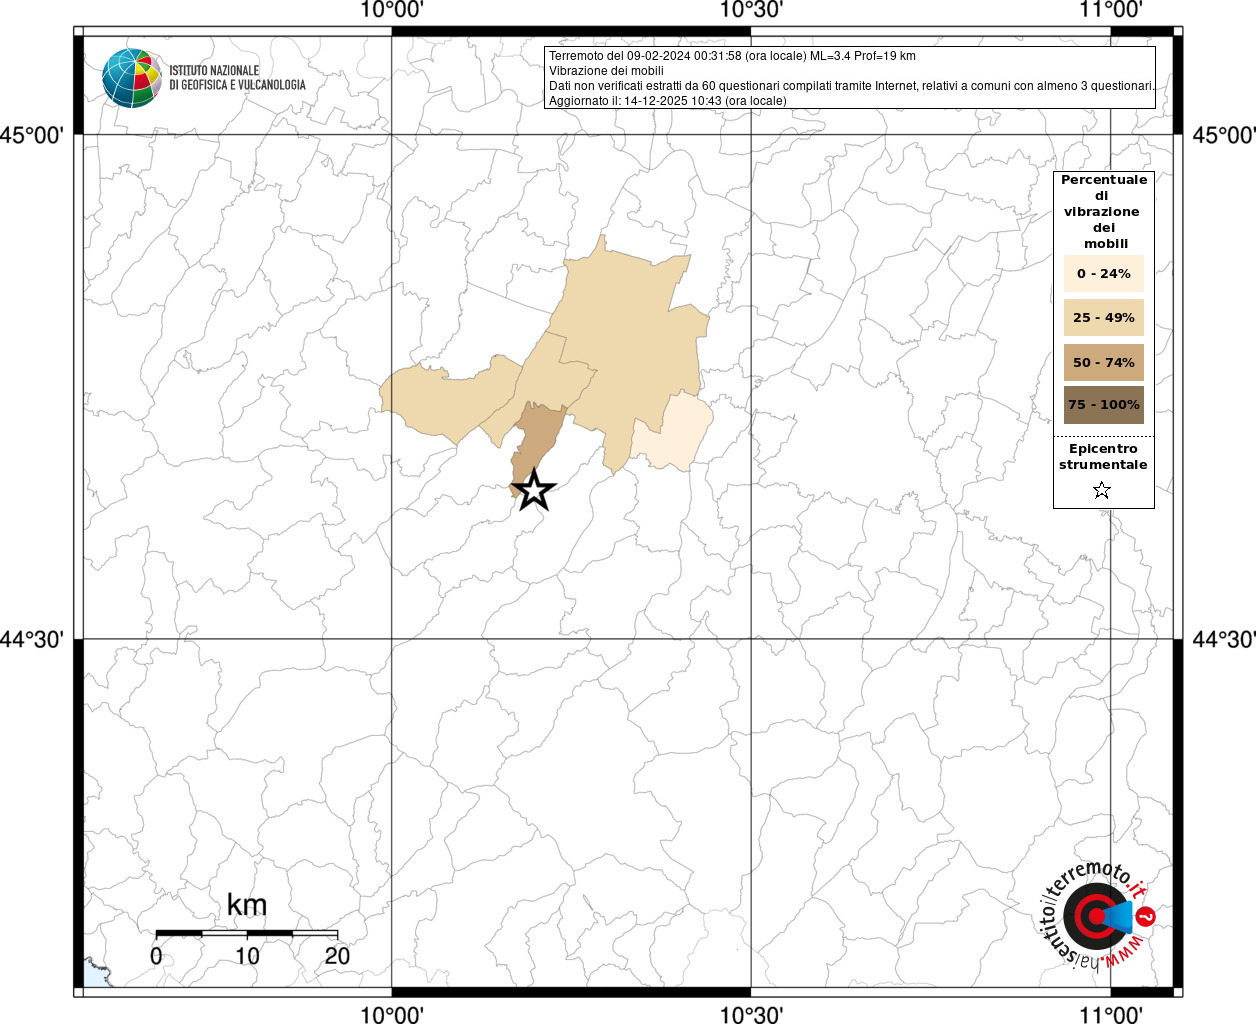
Task: Click the 'km' scale bar label
Action: (247, 905)
